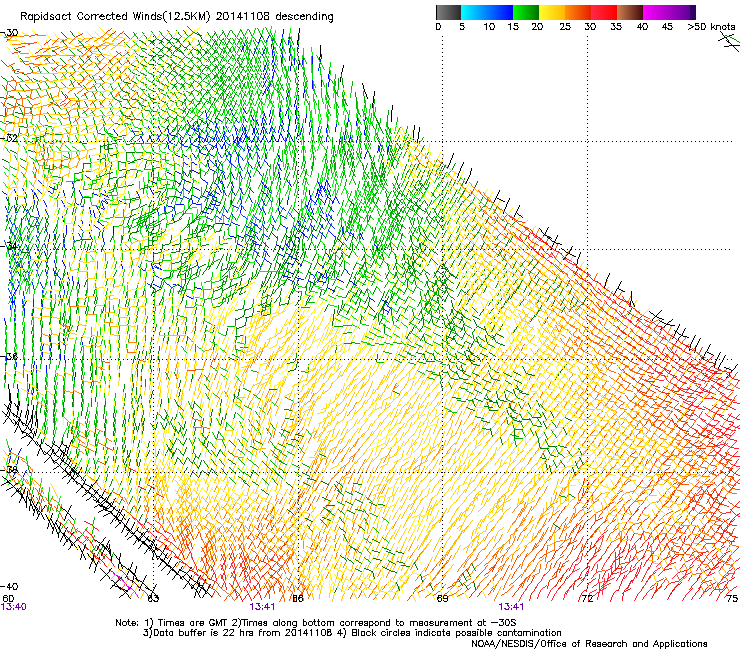Click the title 'Rapidscat Corrected Winds(12.5KM)'
Image resolution: width=740 pixels, height=650 pixels.
(x=116, y=17)
